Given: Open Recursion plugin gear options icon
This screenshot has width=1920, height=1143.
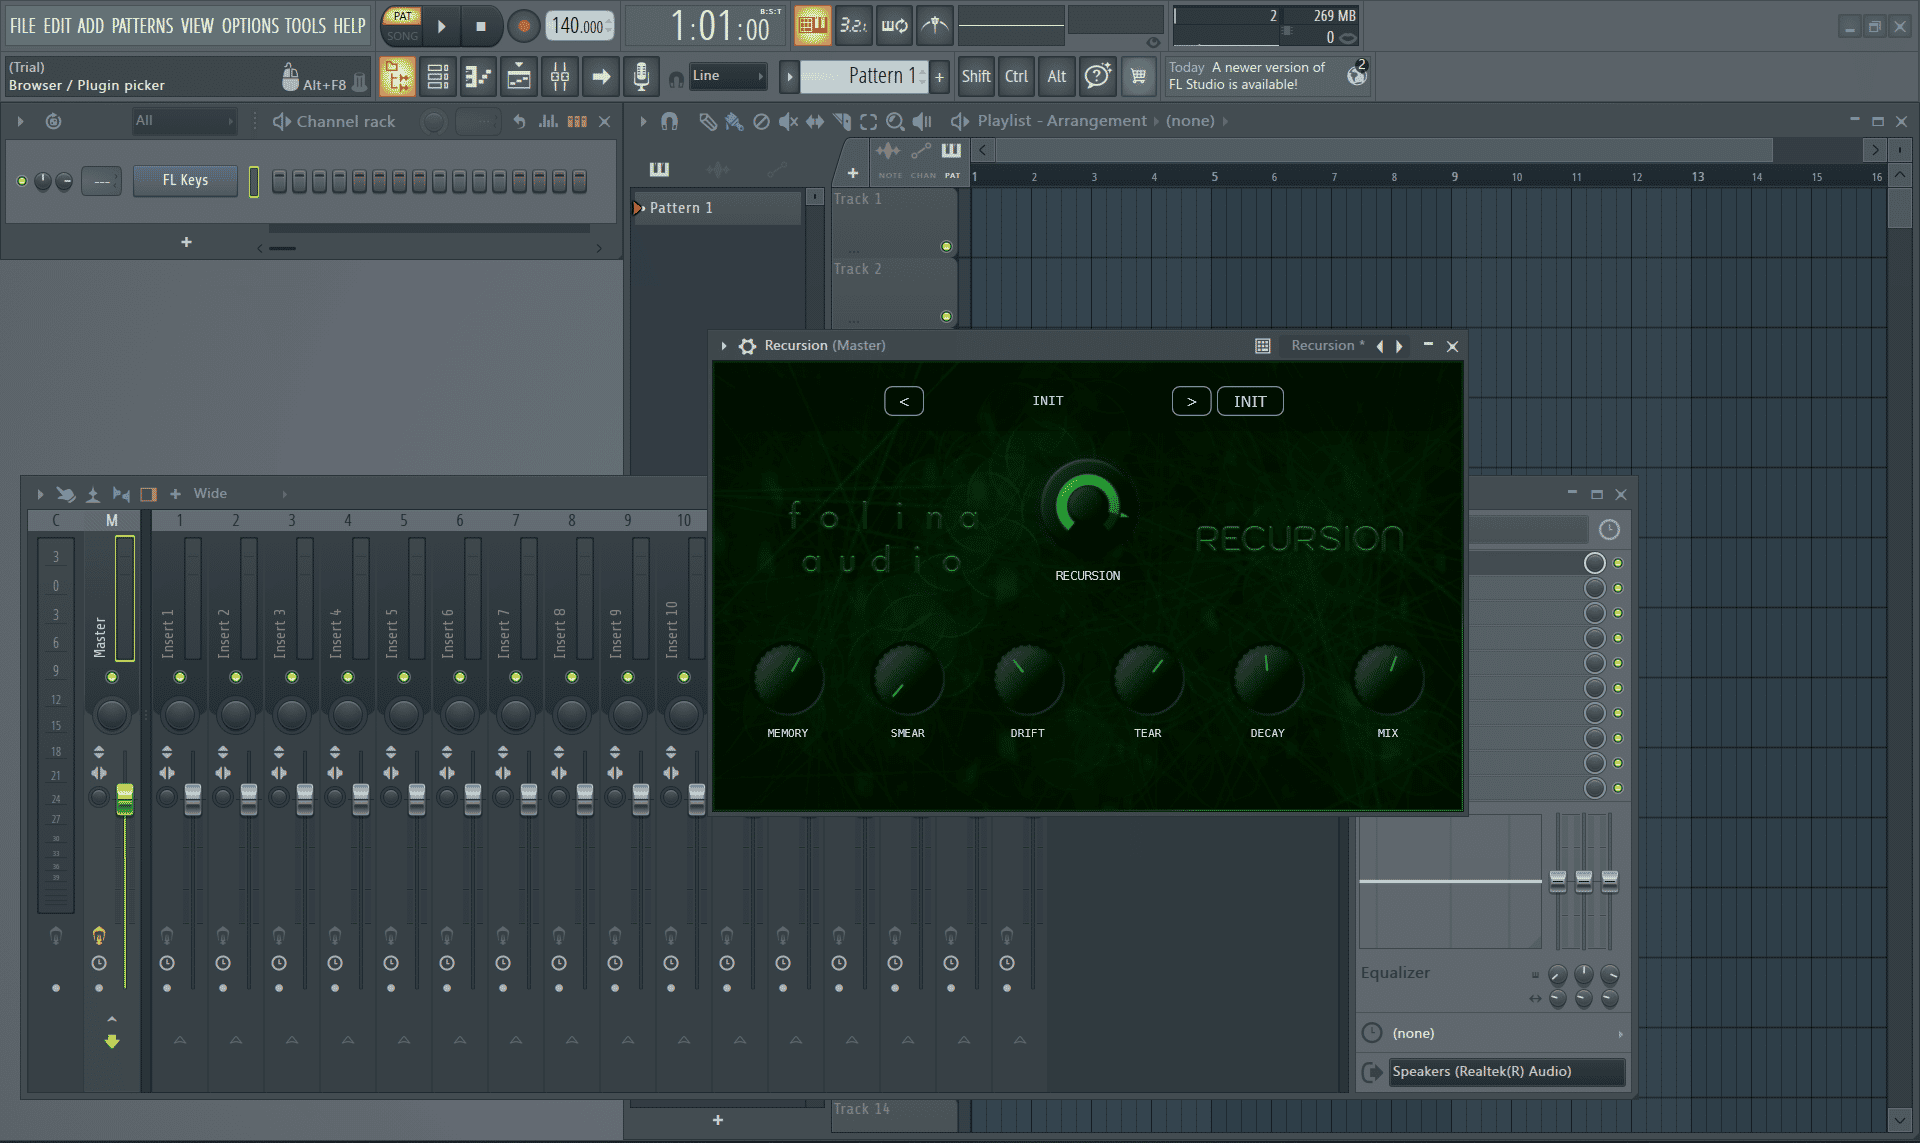Looking at the screenshot, I should click(747, 346).
